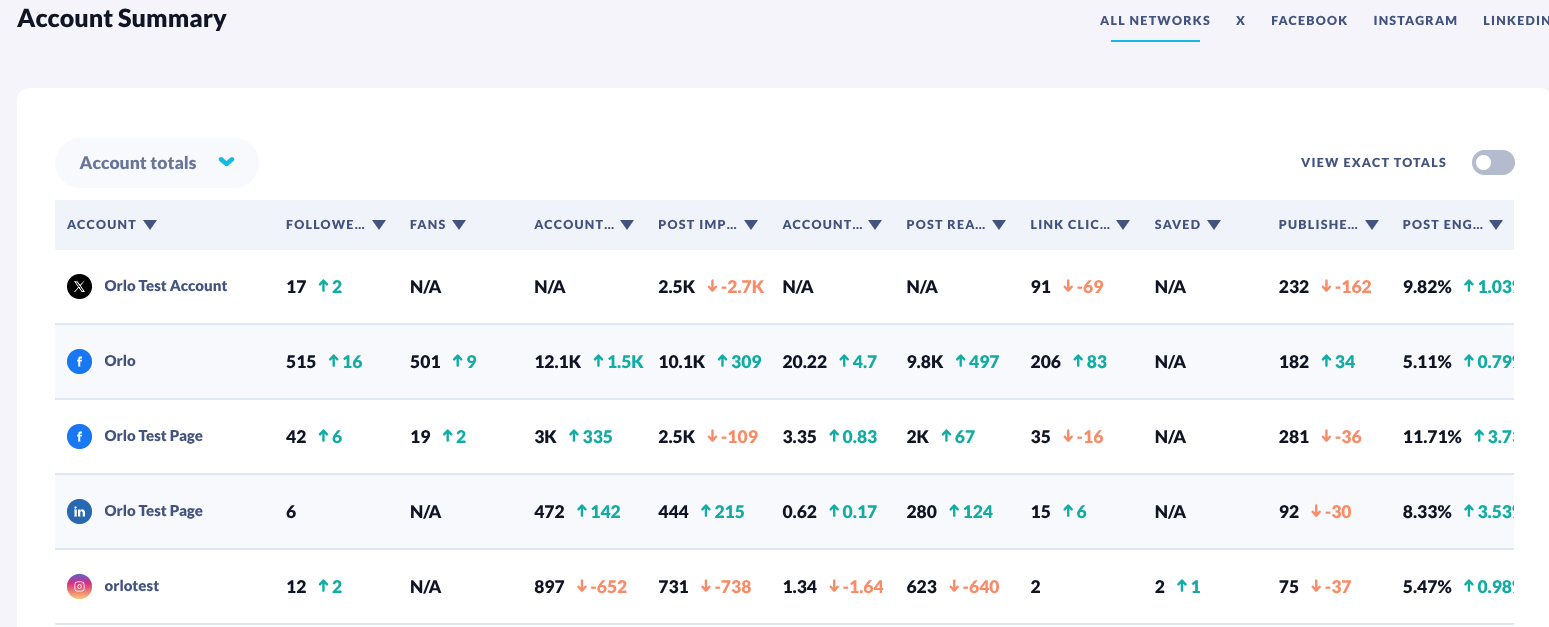Select the X network tab

coord(1240,20)
